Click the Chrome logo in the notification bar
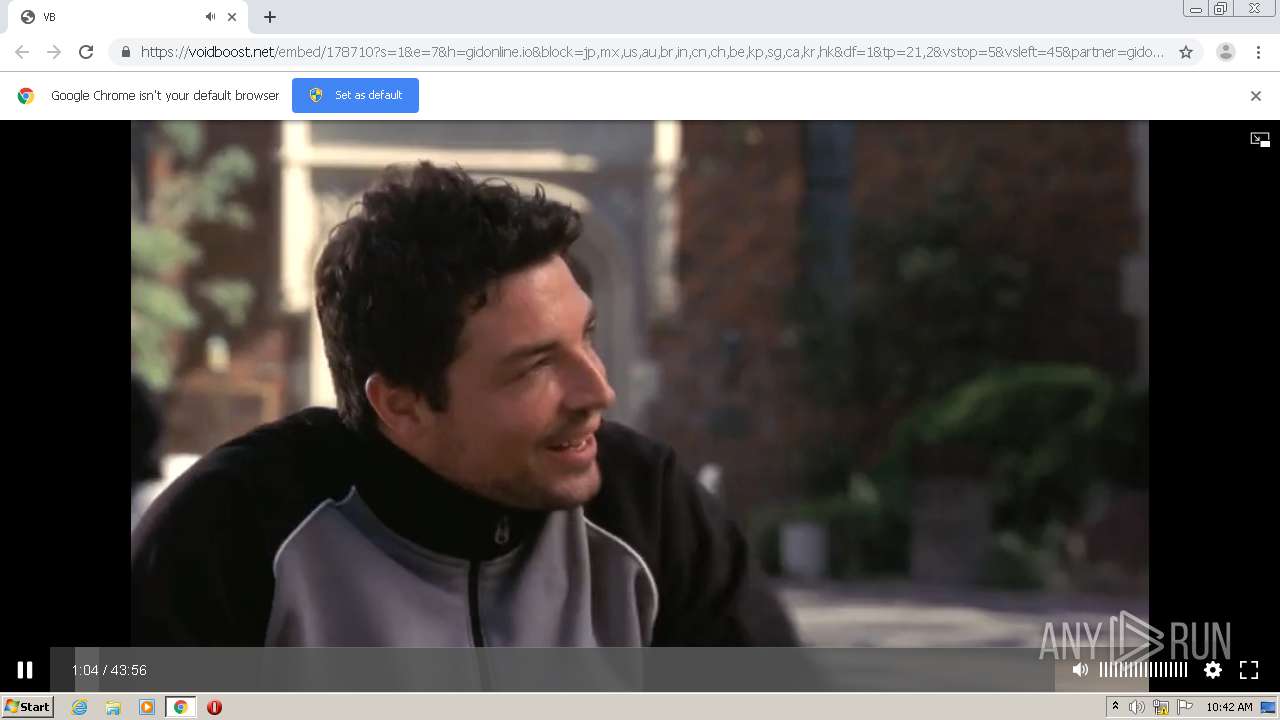Screen dimensions: 1280x720 26,96
